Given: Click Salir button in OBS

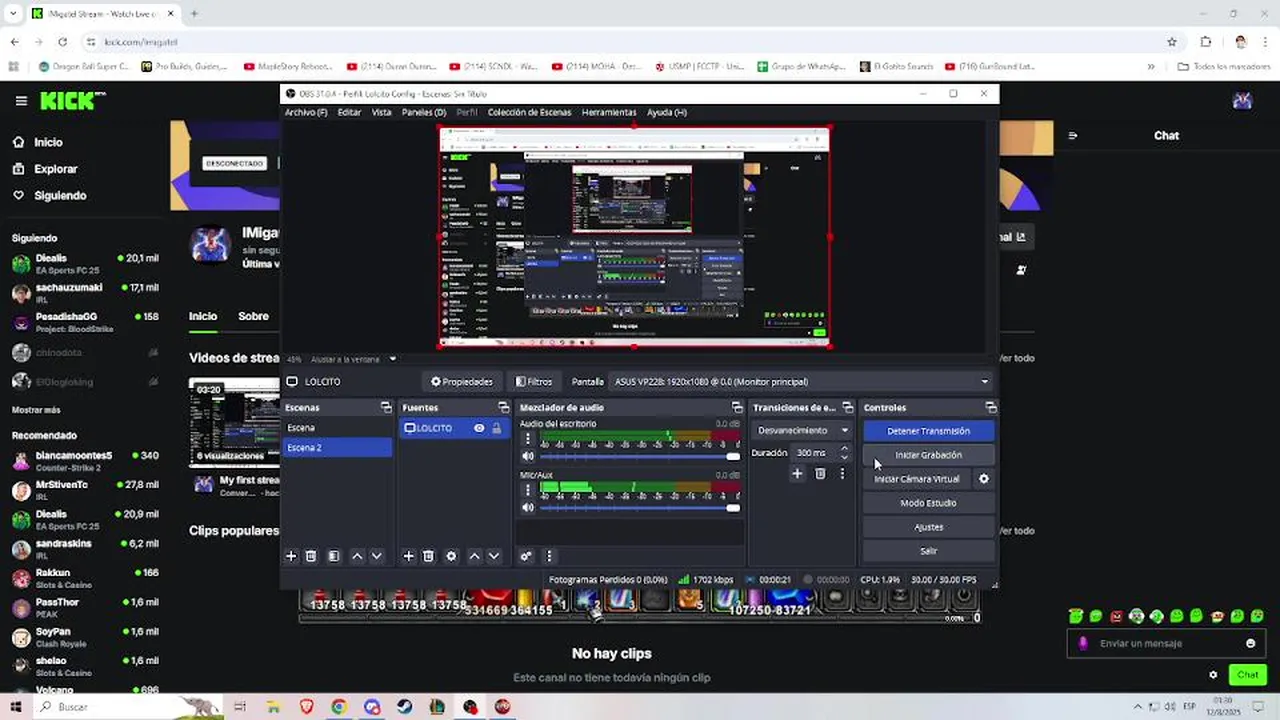Looking at the screenshot, I should pyautogui.click(x=928, y=551).
